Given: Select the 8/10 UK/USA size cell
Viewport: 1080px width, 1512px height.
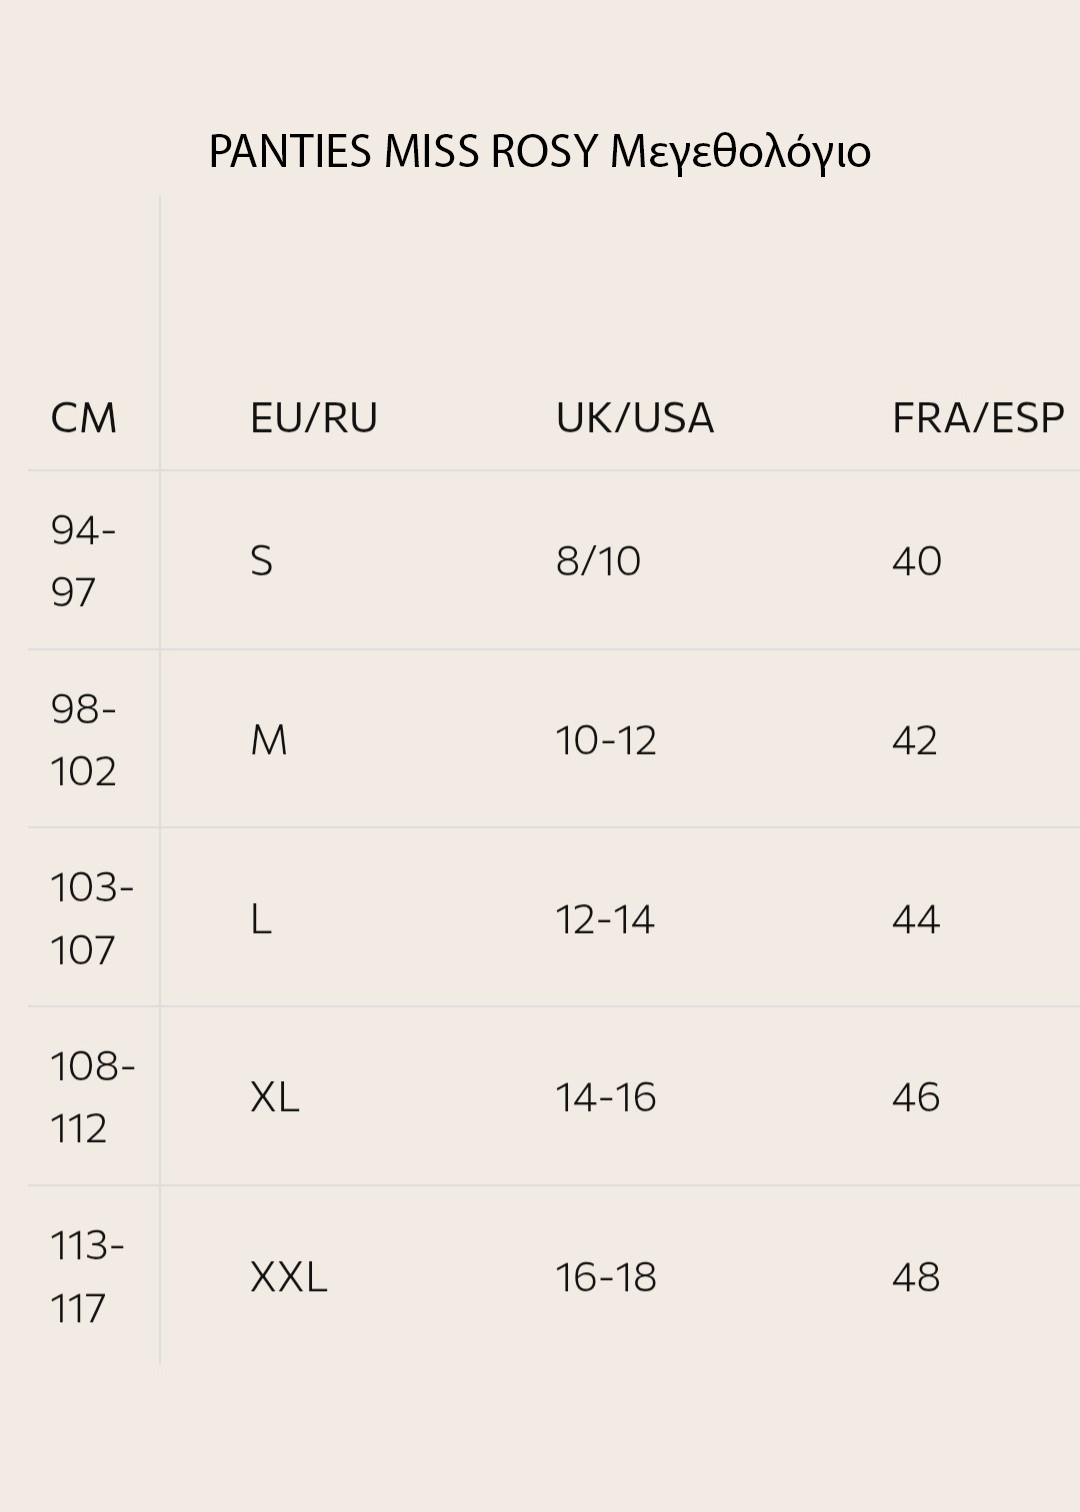Looking at the screenshot, I should pos(598,561).
